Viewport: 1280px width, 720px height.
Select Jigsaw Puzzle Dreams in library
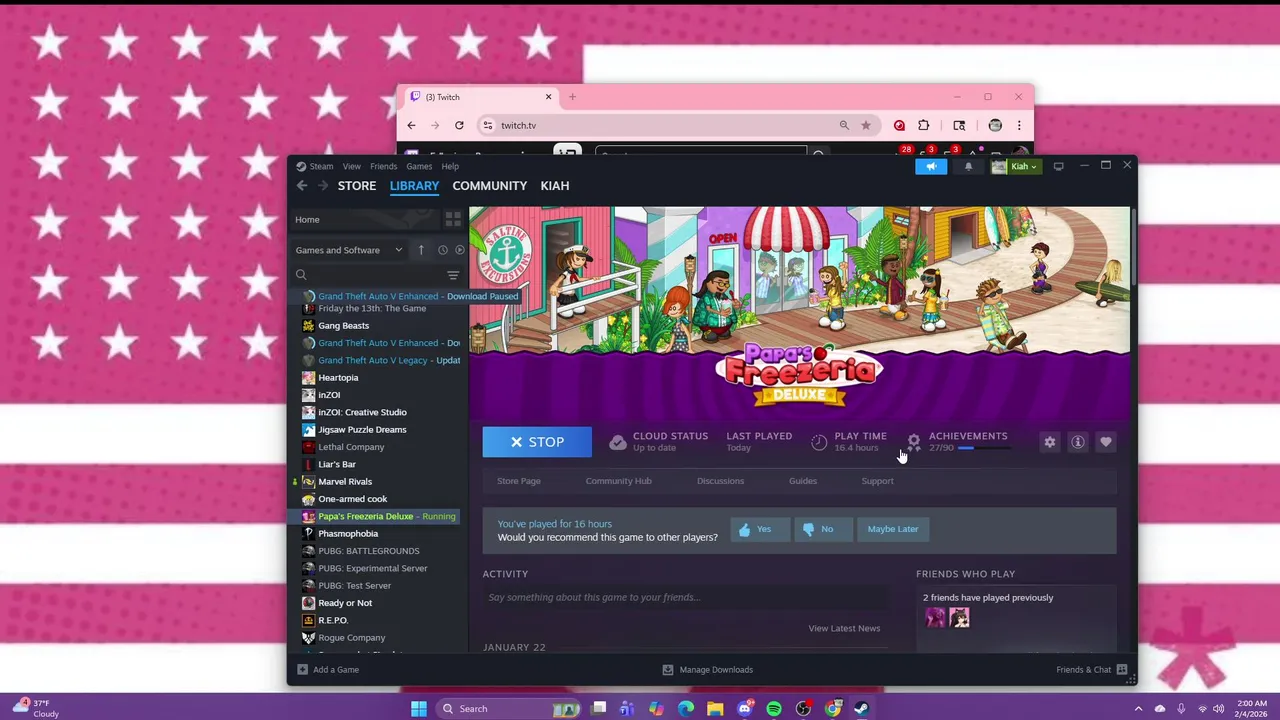pos(362,430)
